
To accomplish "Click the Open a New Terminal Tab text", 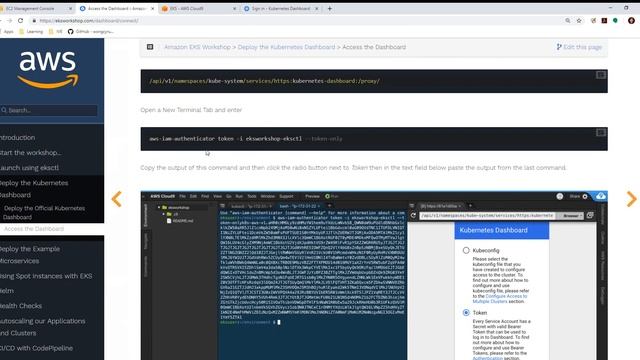I will (x=191, y=110).
